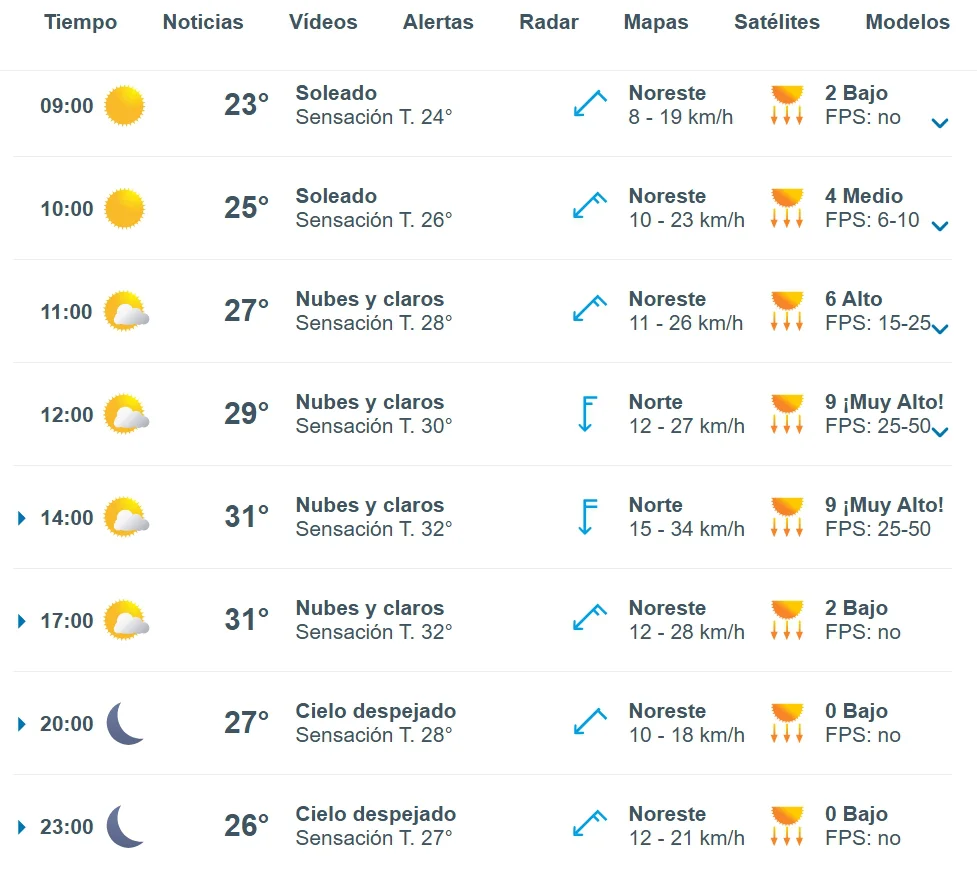Image resolution: width=977 pixels, height=869 pixels.
Task: Switch to the Satélites tab
Action: point(777,22)
